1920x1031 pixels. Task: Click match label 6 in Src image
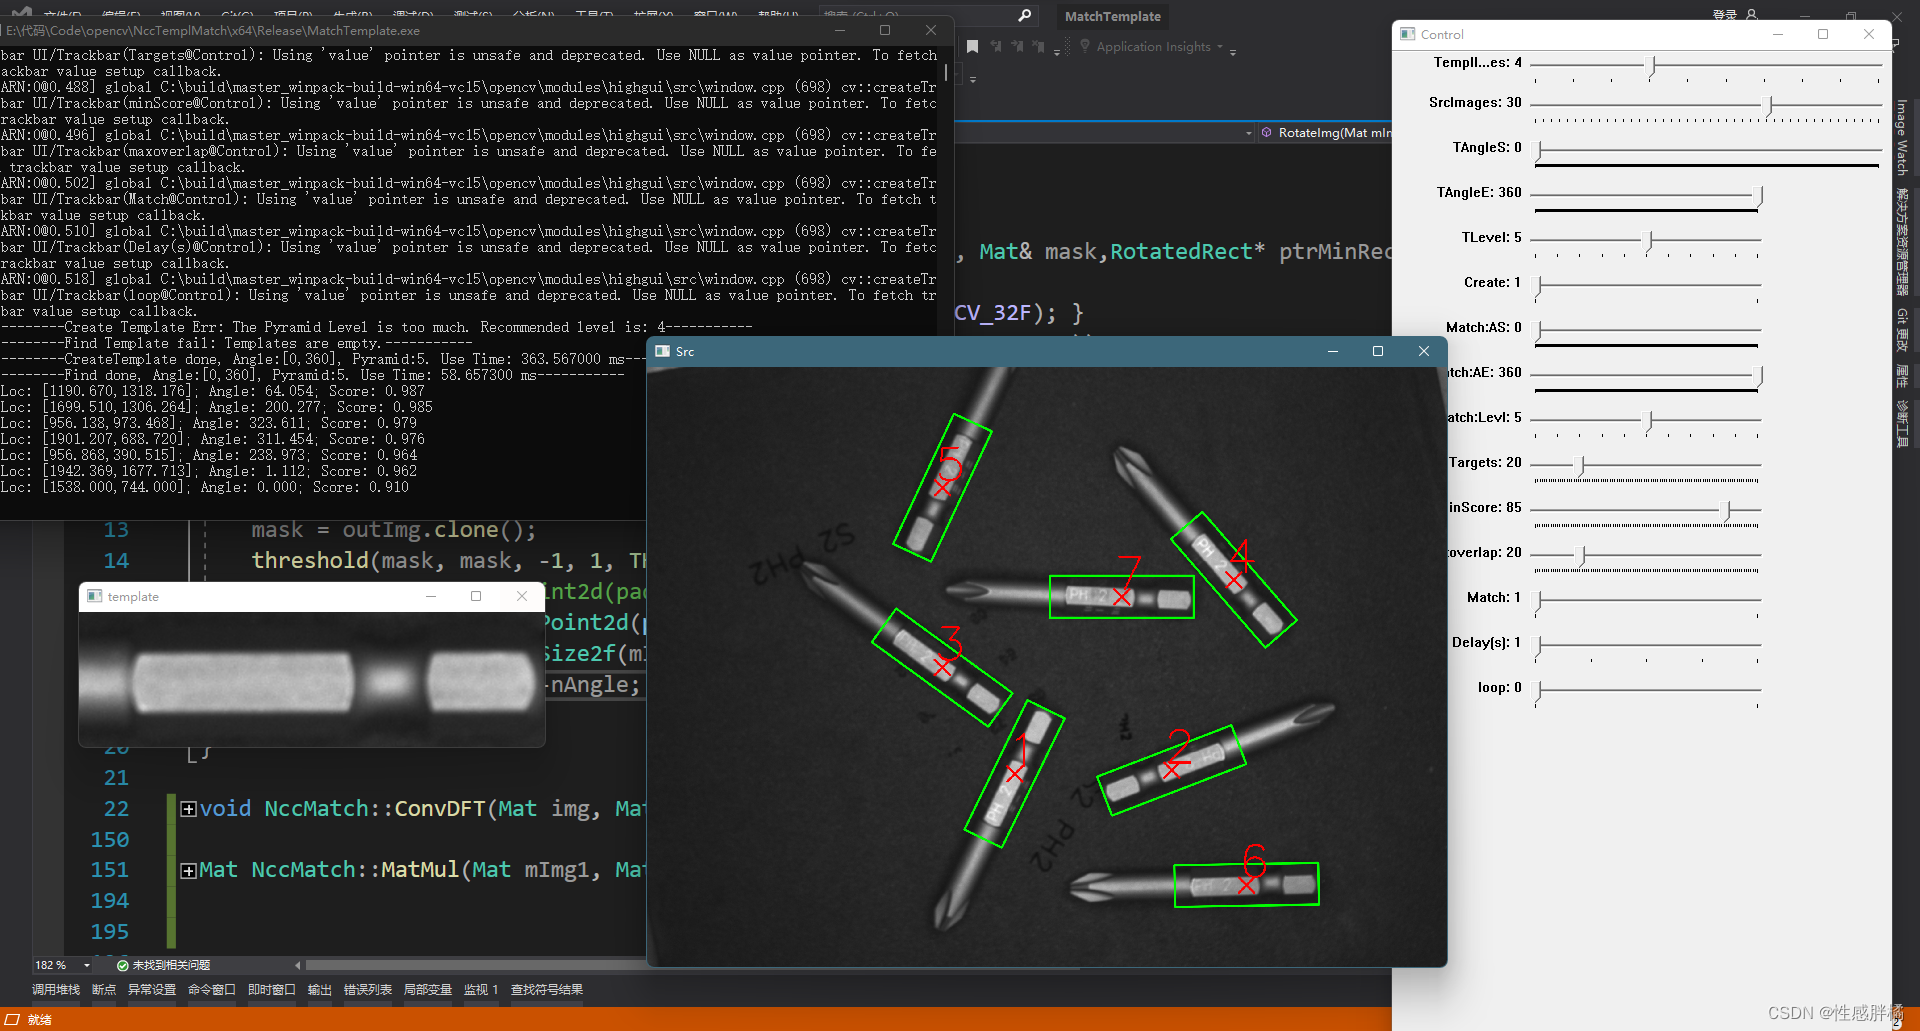tap(1254, 860)
